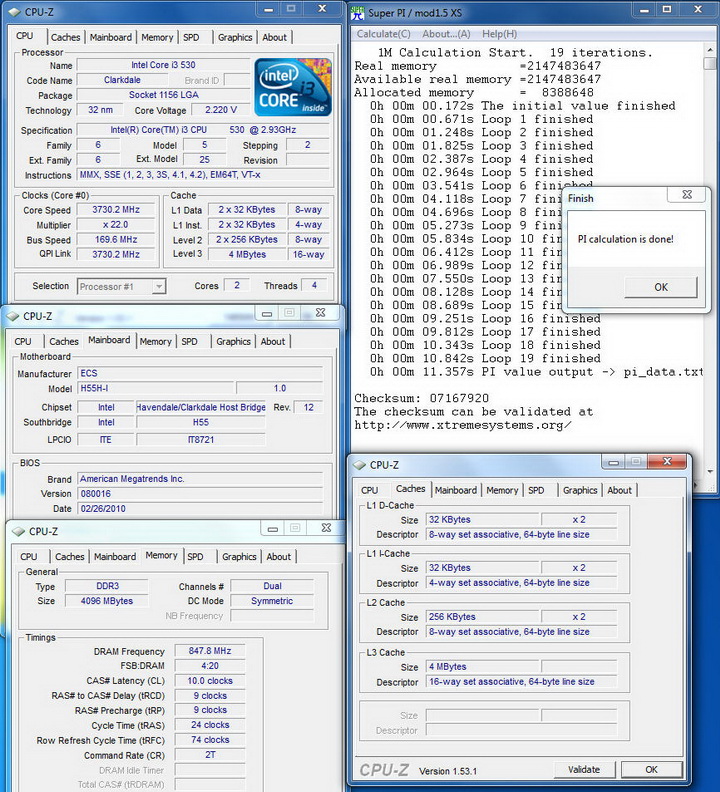Image resolution: width=720 pixels, height=792 pixels.
Task: Select Caches tab in the Memory CPU-Z window
Action: coord(69,557)
